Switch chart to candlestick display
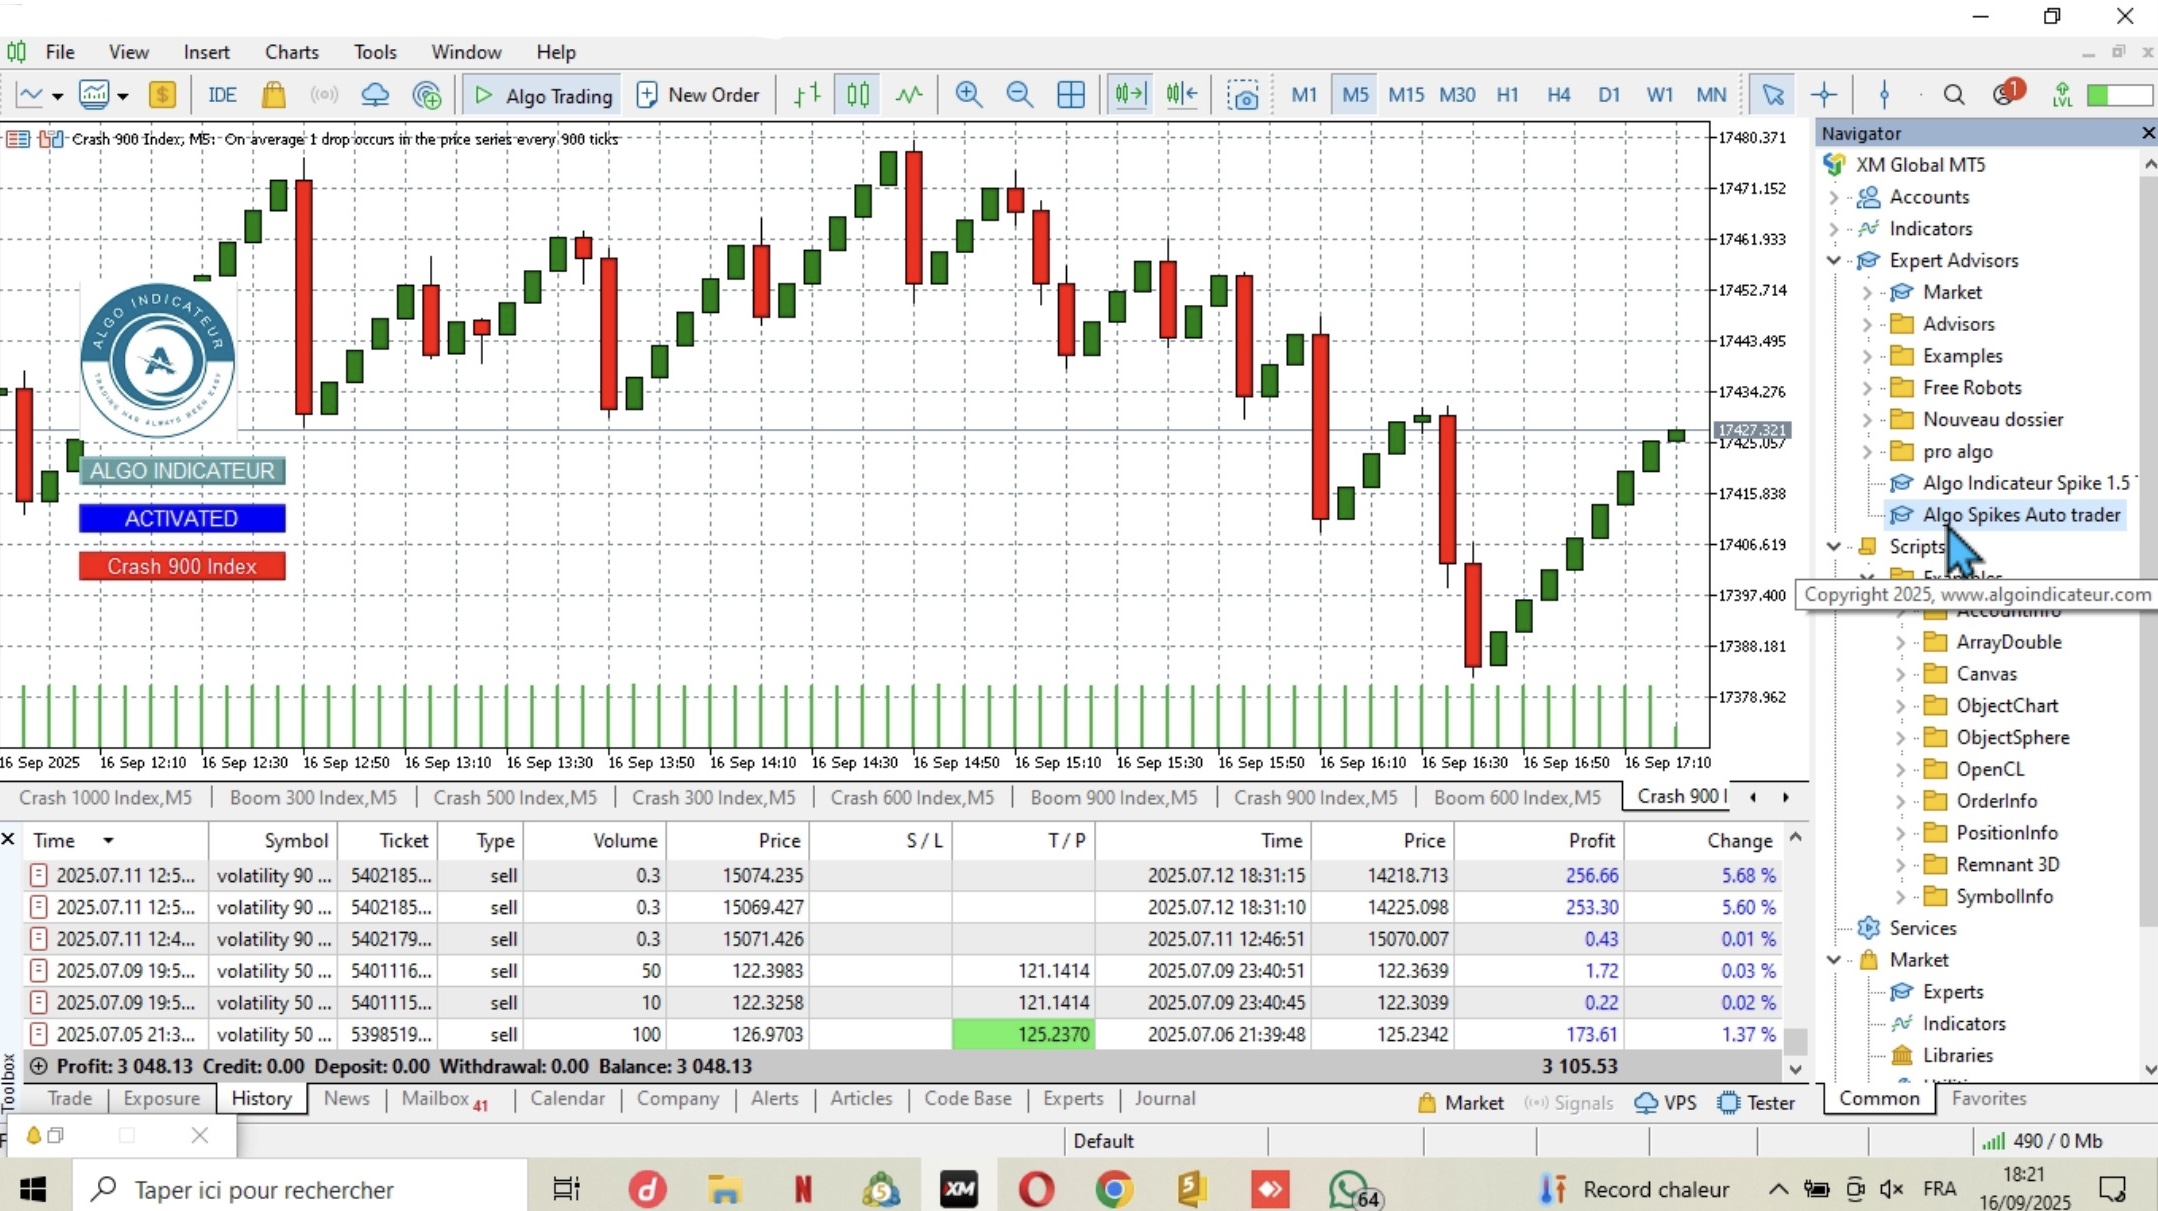 (x=858, y=95)
